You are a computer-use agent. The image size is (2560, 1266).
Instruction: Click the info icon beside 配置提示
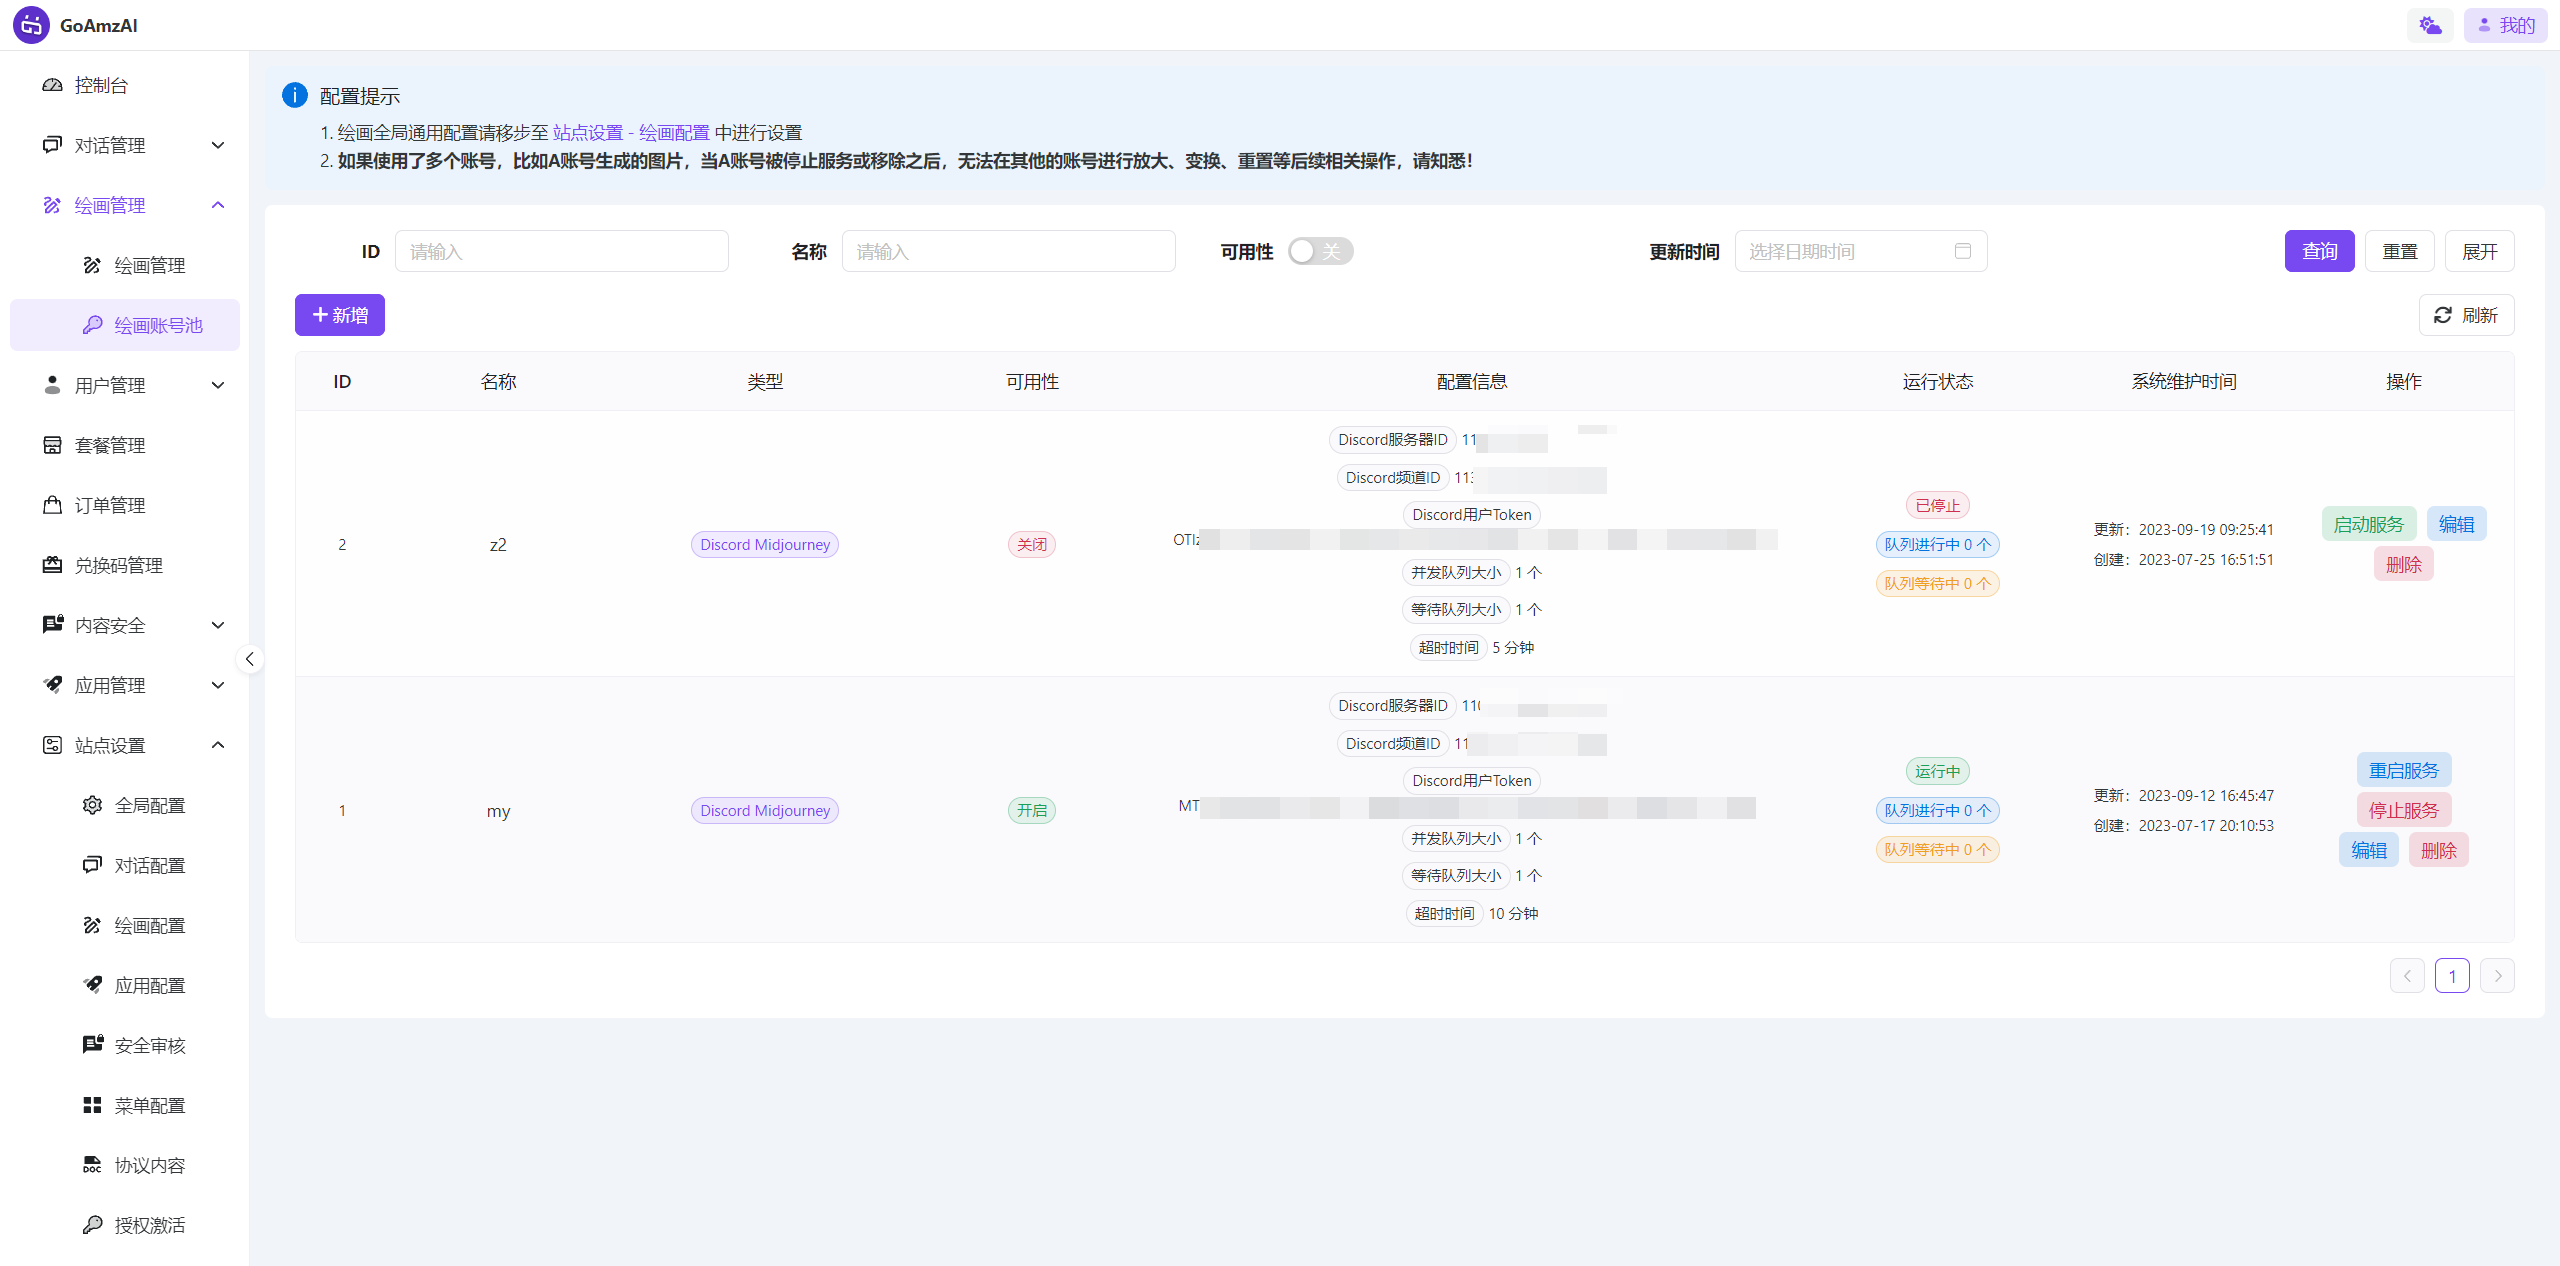[x=294, y=96]
